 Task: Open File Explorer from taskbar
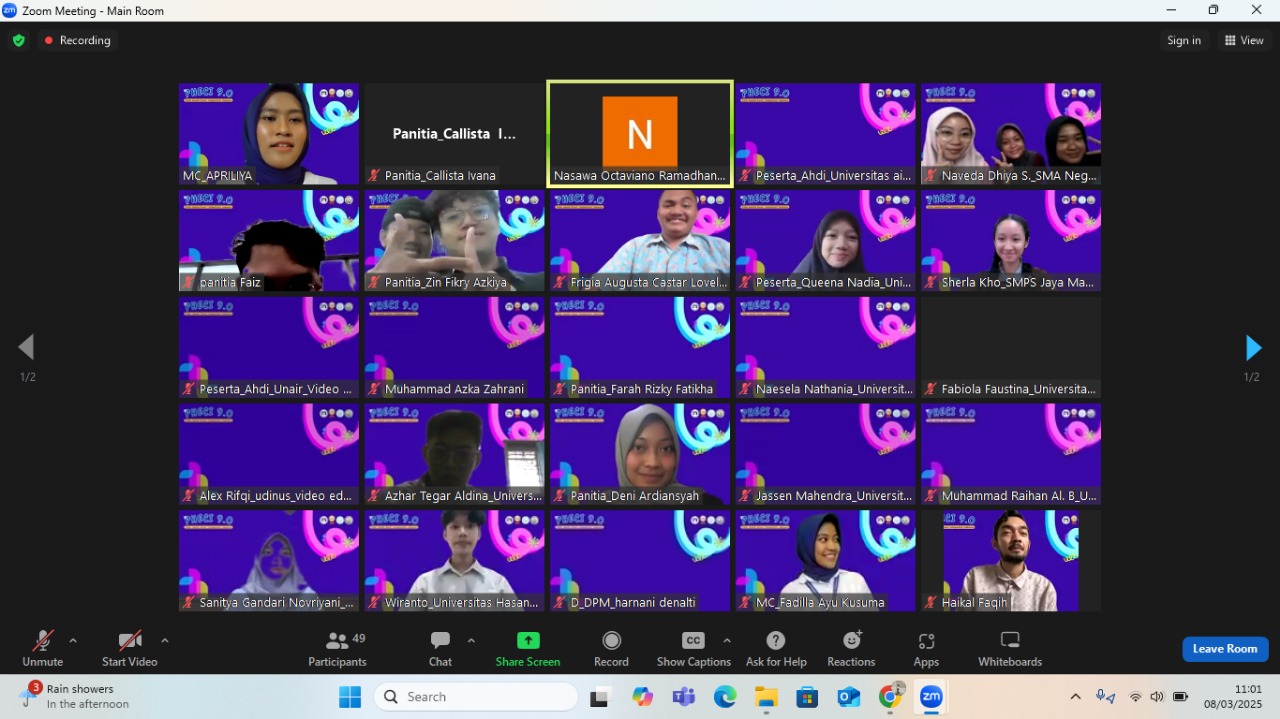tap(766, 697)
